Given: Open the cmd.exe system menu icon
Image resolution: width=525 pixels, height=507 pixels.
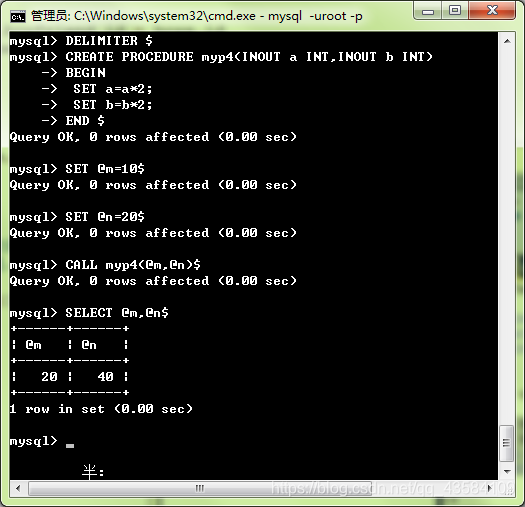Looking at the screenshot, I should pos(18,16).
